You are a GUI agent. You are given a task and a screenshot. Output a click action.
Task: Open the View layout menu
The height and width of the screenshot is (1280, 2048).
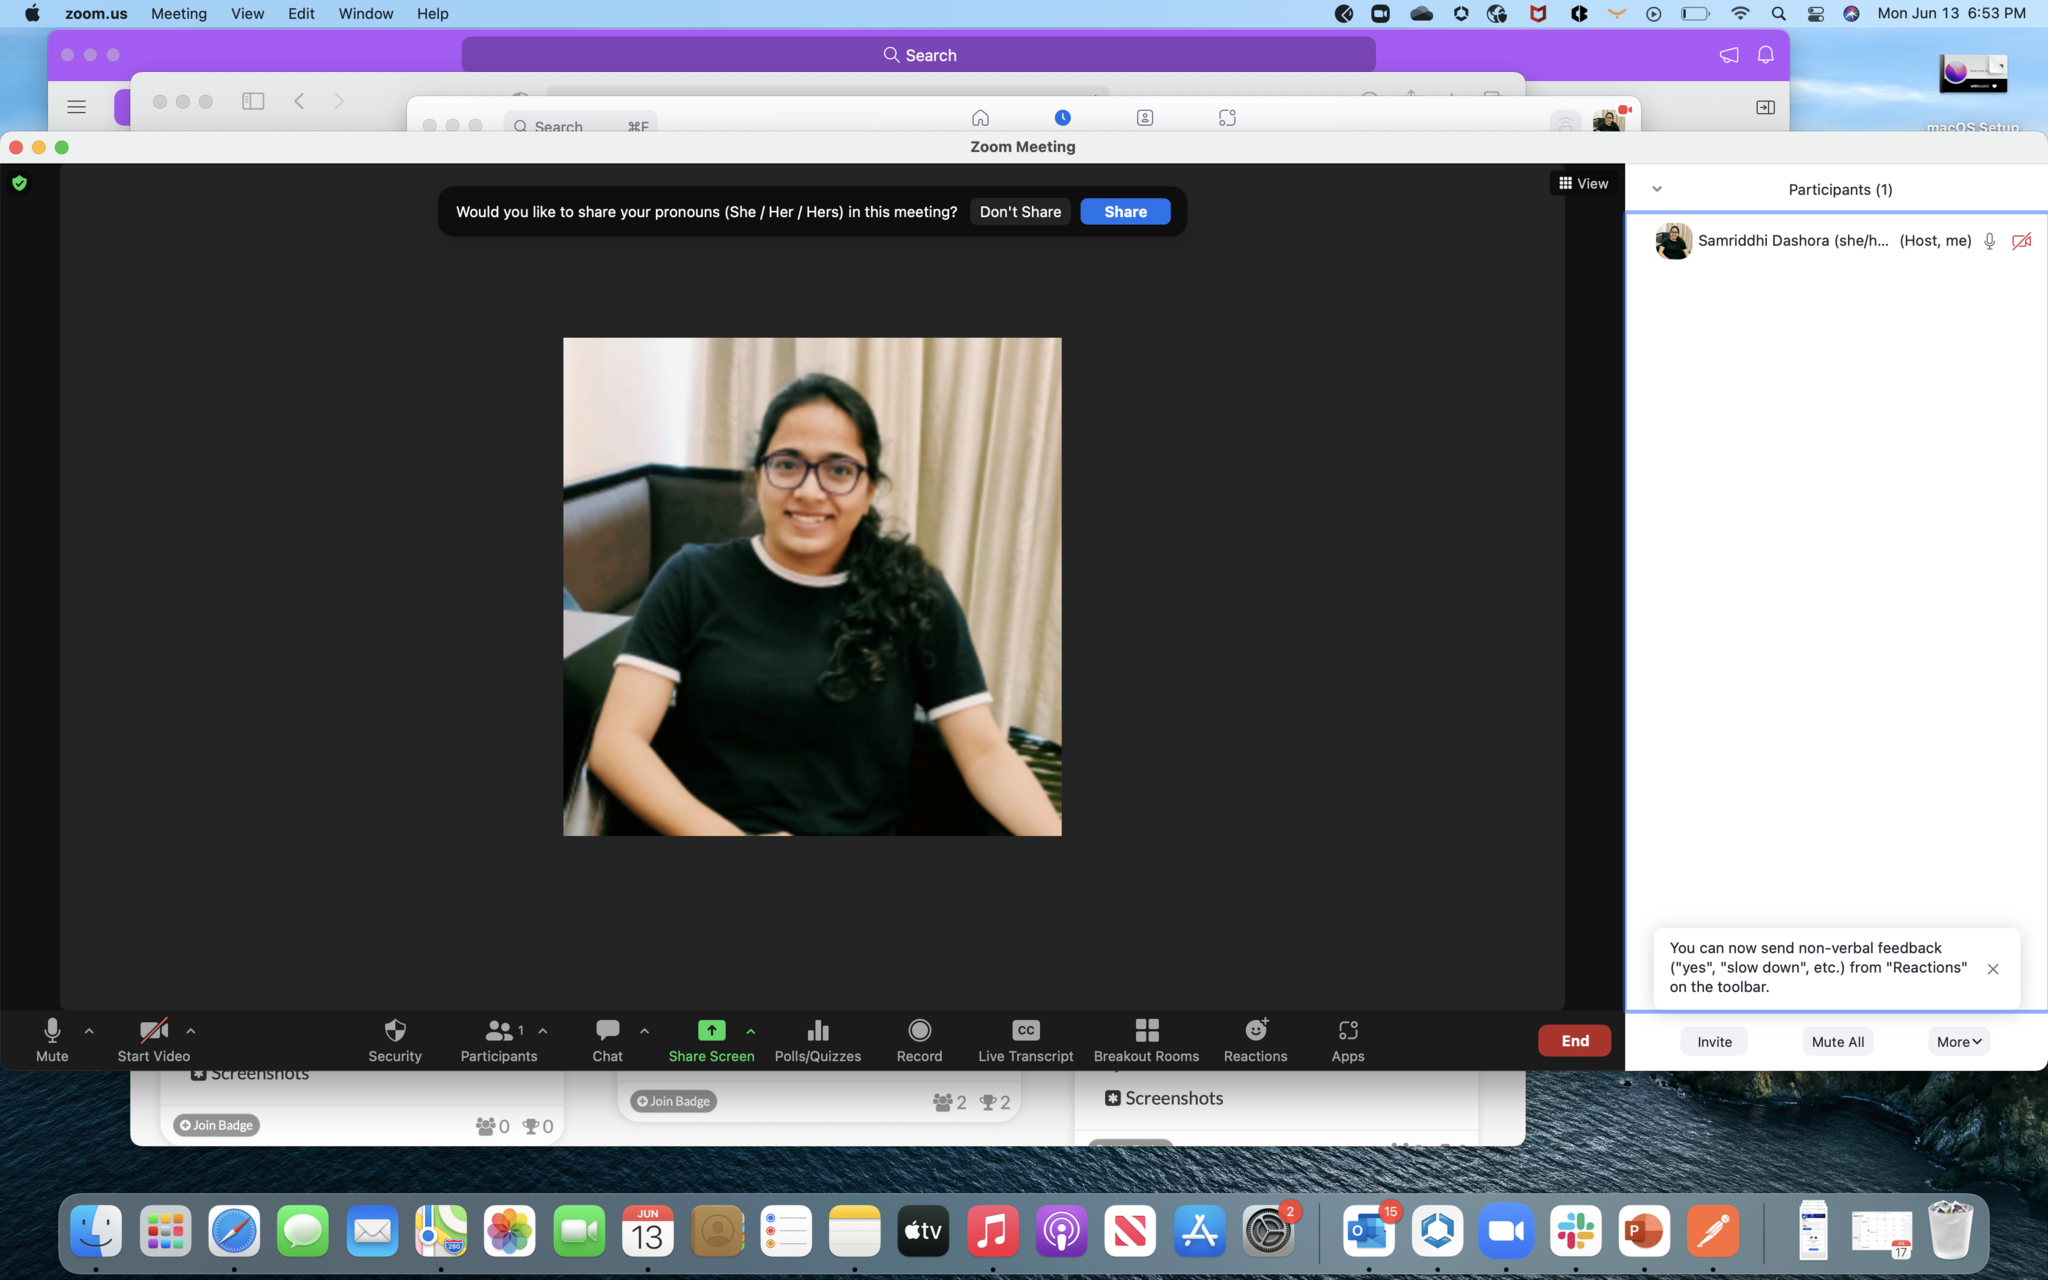[x=1583, y=183]
